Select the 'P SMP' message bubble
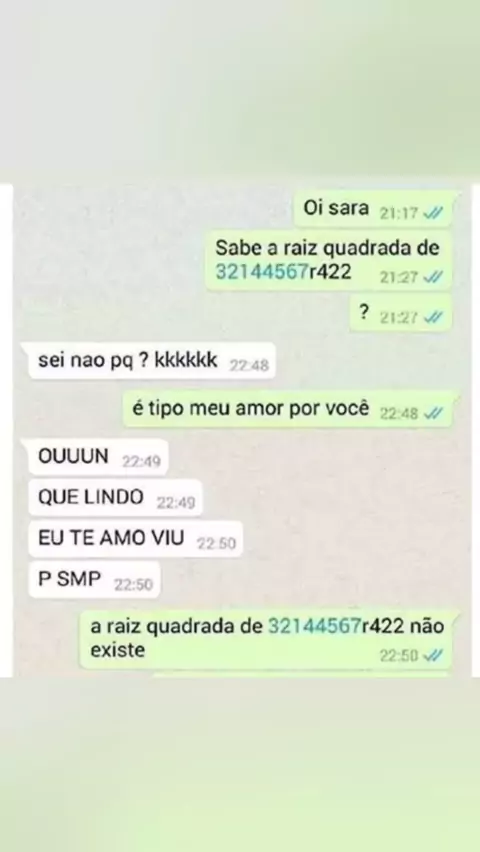The image size is (480, 852). (91, 580)
